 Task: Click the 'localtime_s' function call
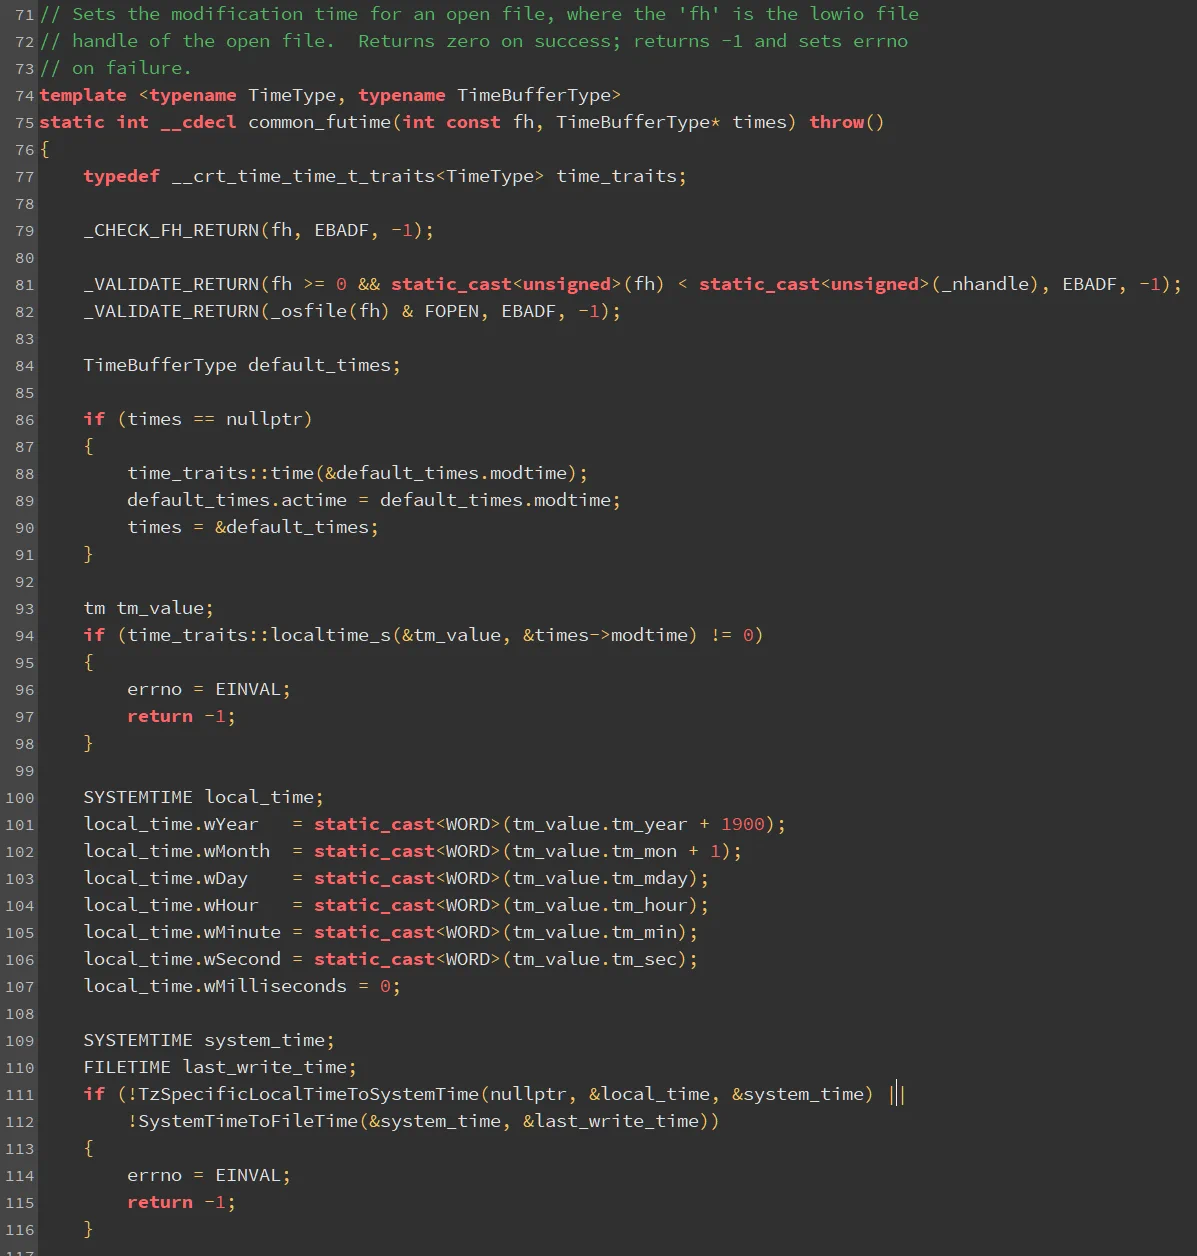pyautogui.click(x=331, y=635)
